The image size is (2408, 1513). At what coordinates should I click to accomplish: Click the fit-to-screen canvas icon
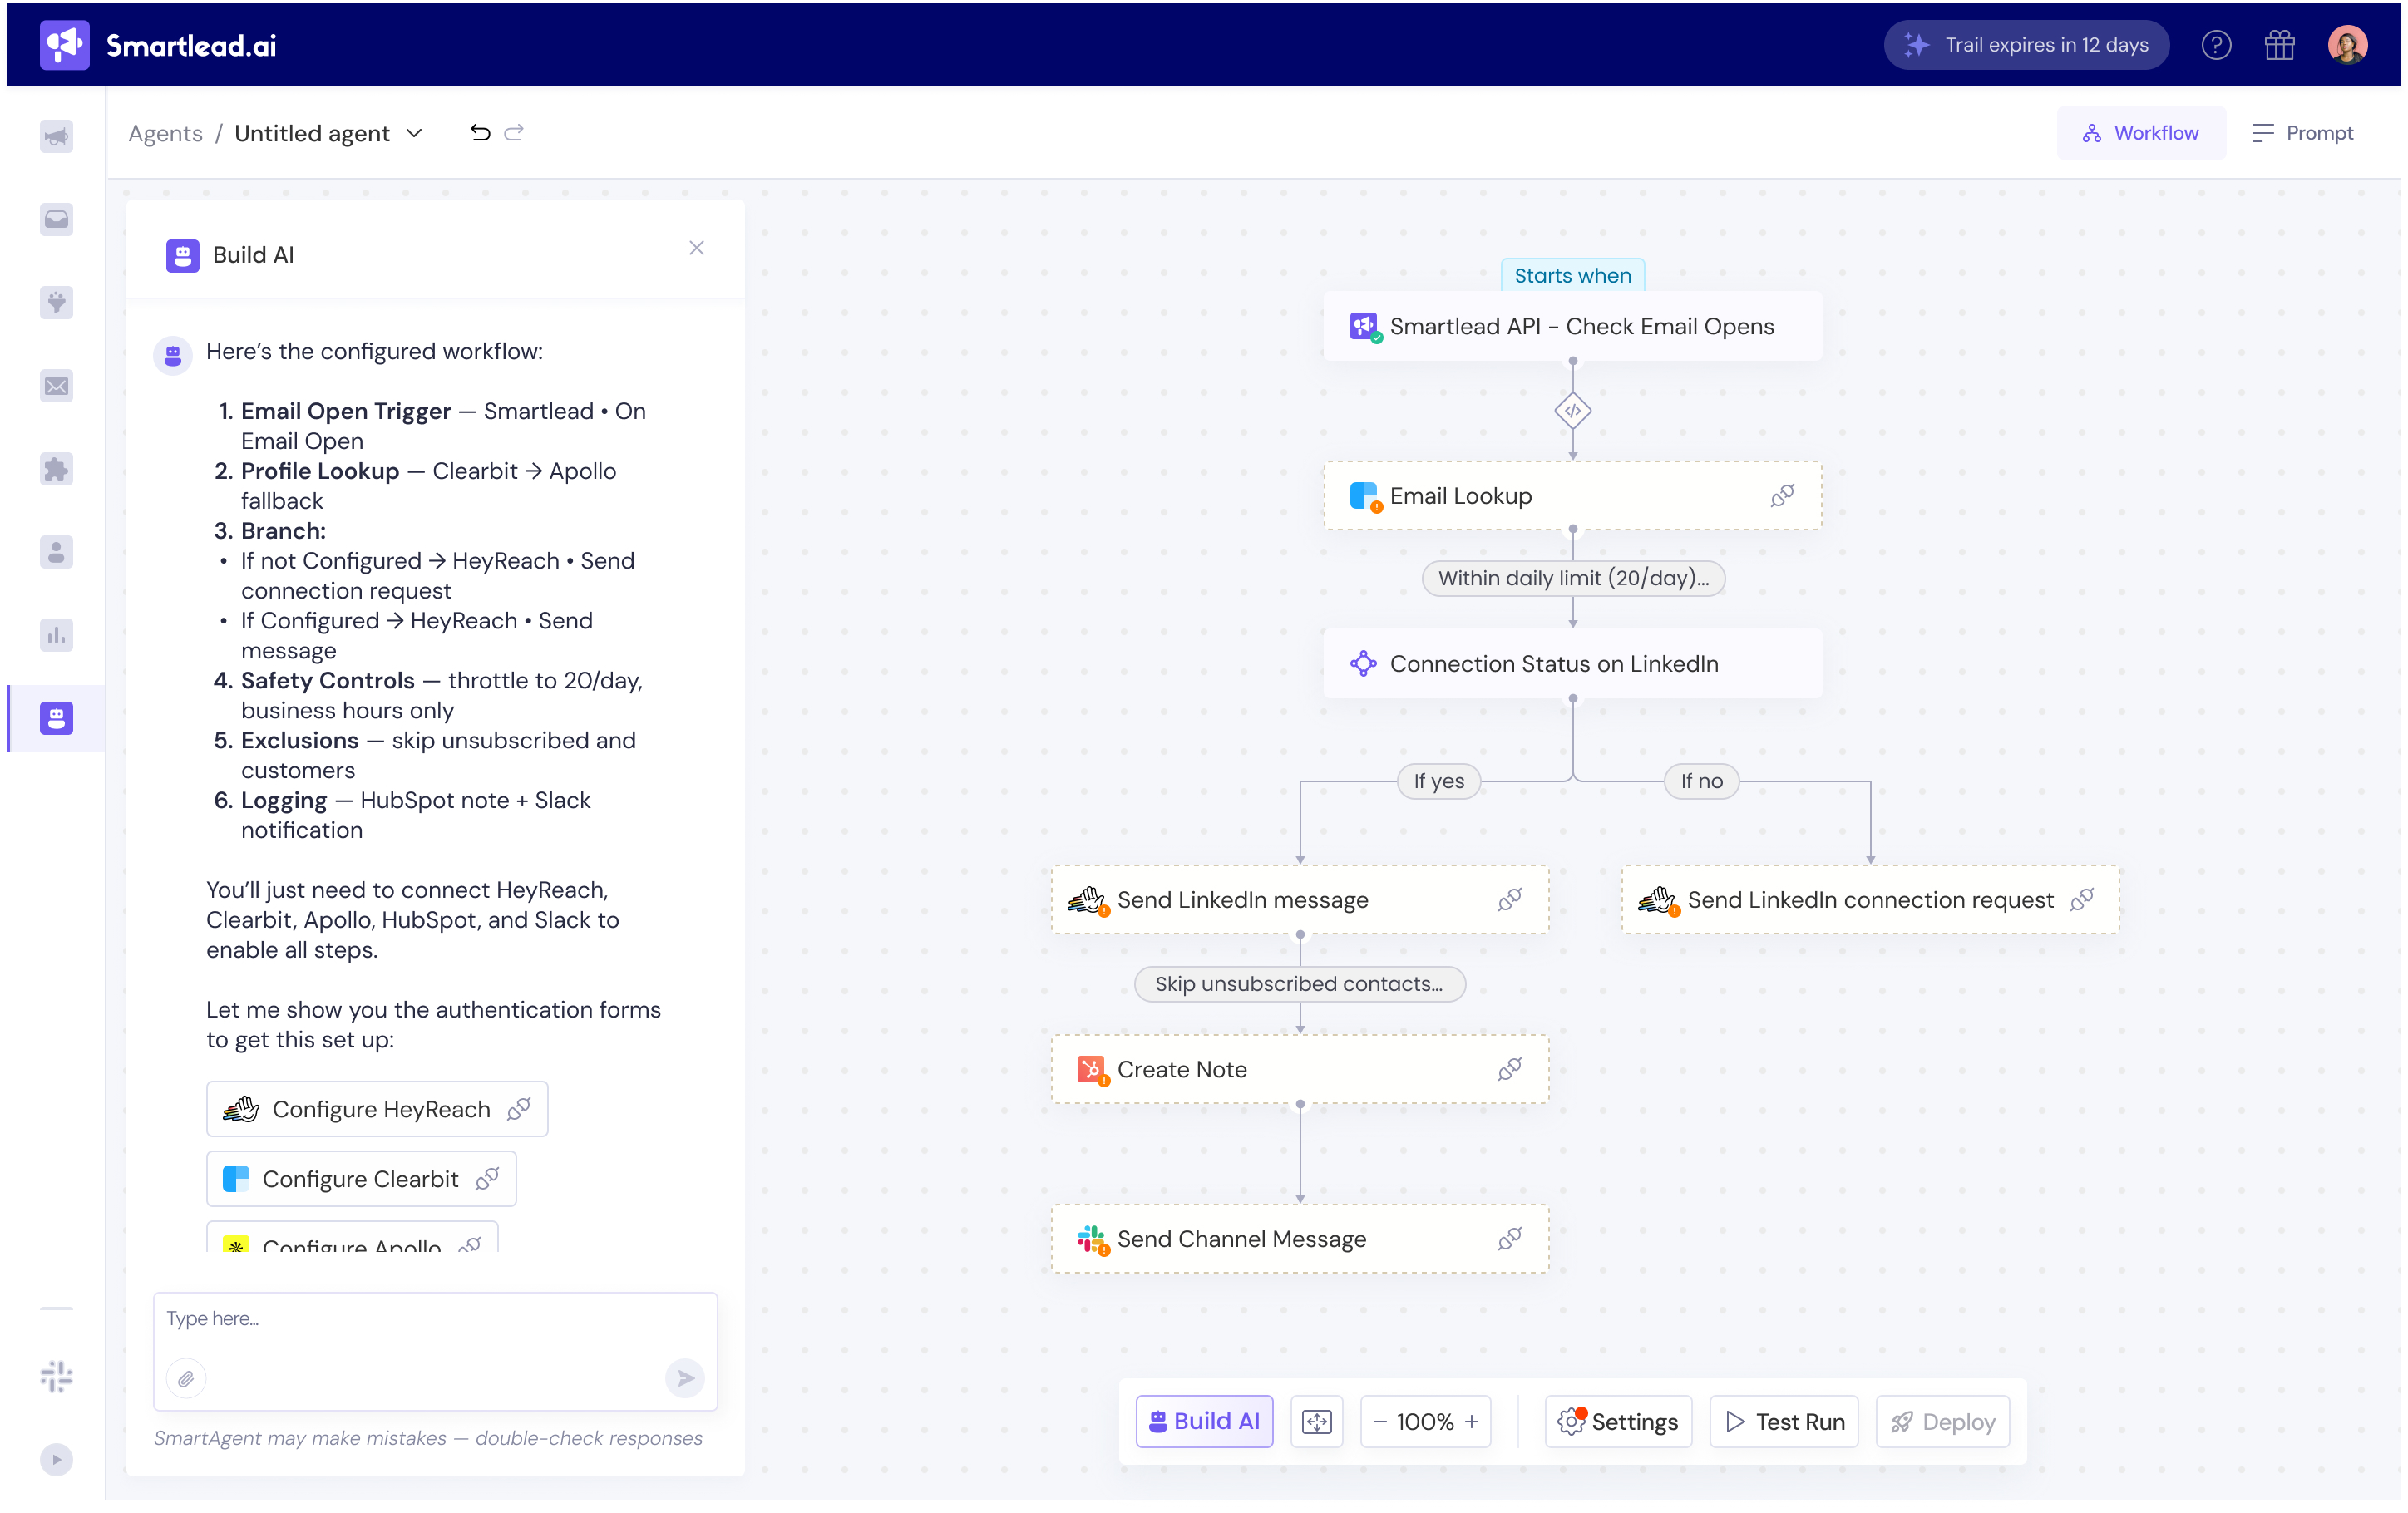(1316, 1421)
